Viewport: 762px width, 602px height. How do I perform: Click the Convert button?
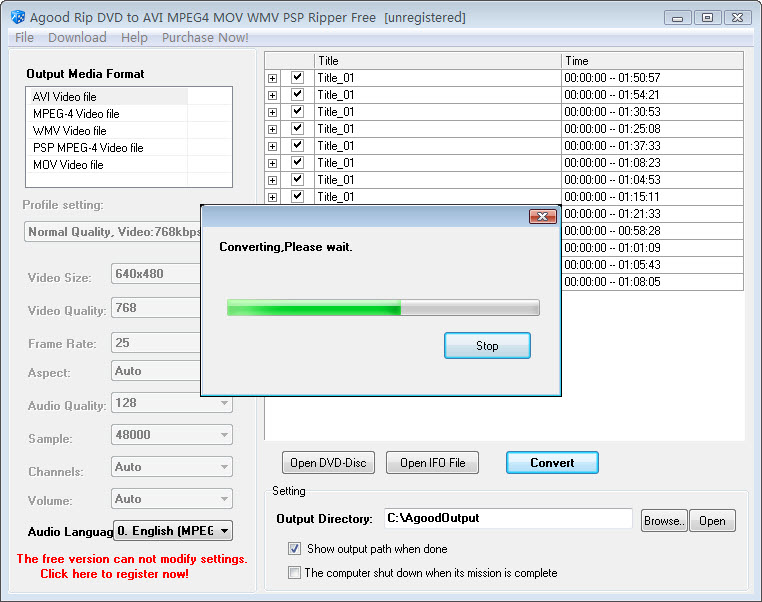(x=552, y=463)
